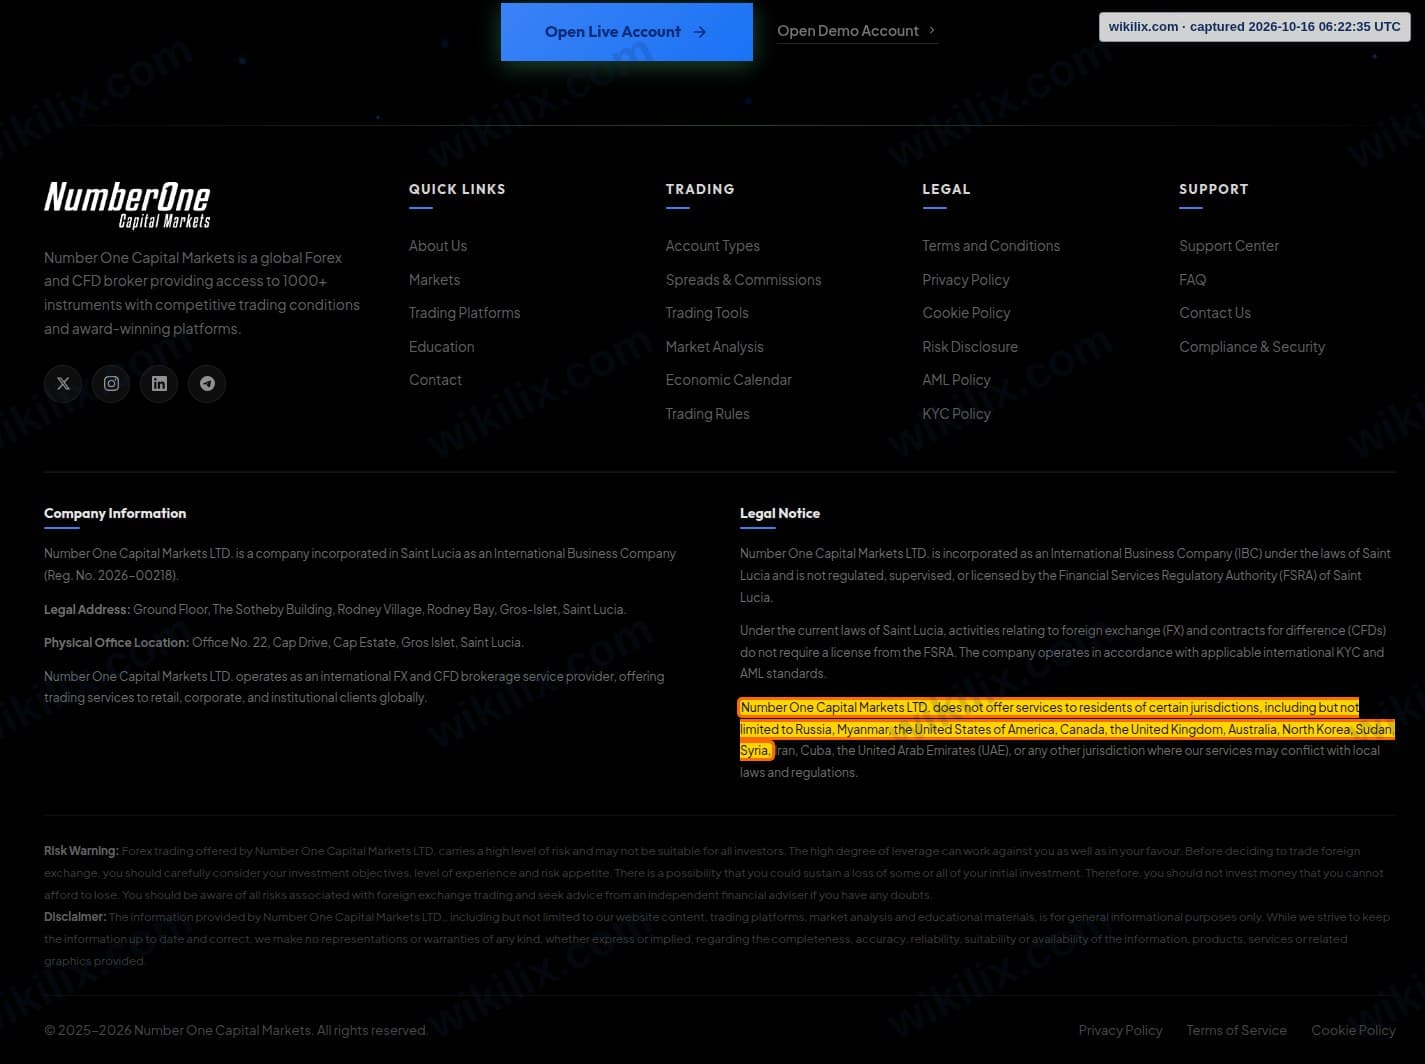Image resolution: width=1425 pixels, height=1064 pixels.
Task: Visit the Trading Platforms link
Action: pos(464,313)
